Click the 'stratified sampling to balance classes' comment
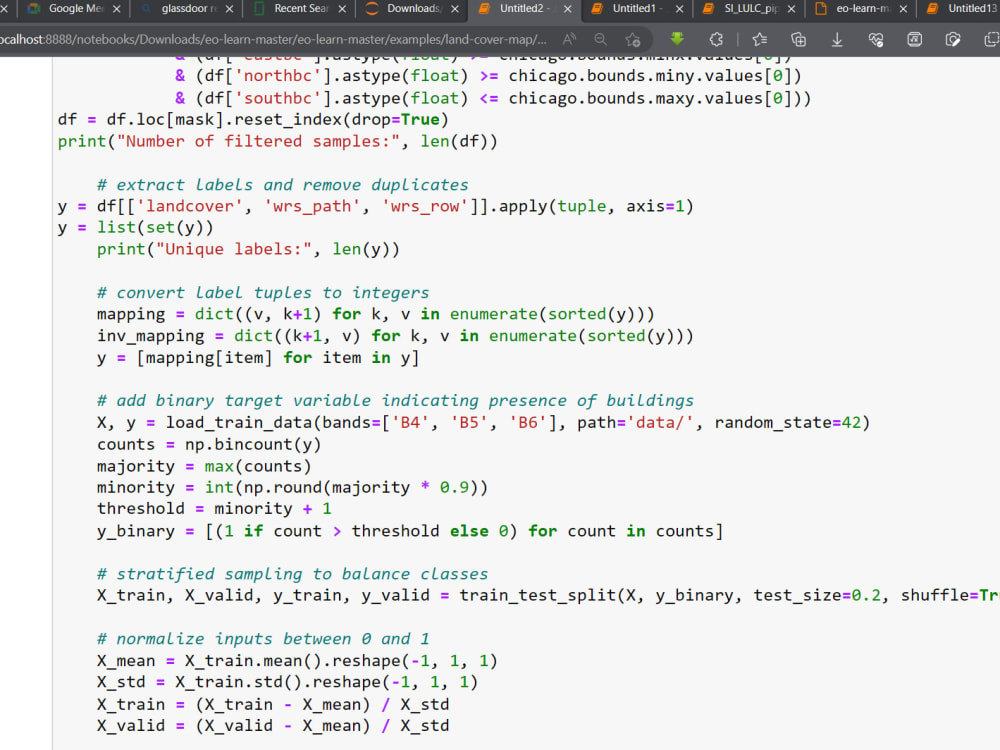The width and height of the screenshot is (1000, 750). coord(292,574)
